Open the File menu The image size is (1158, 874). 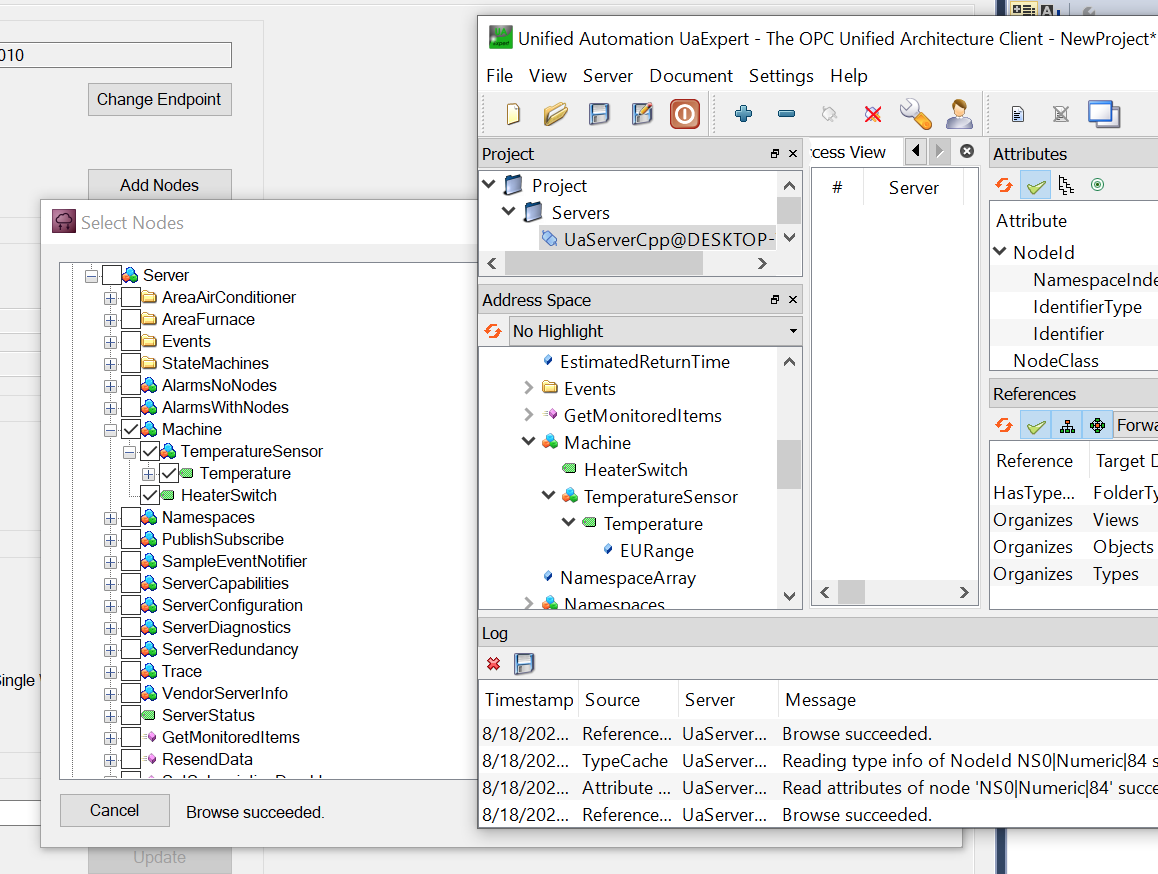[x=499, y=75]
